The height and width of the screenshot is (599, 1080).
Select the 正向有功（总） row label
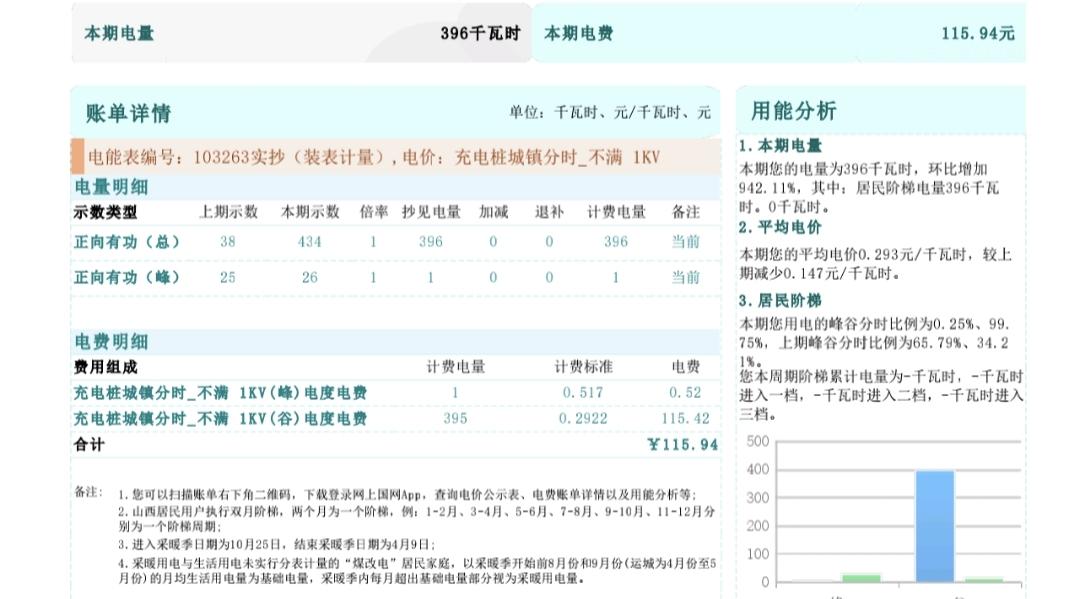click(127, 242)
